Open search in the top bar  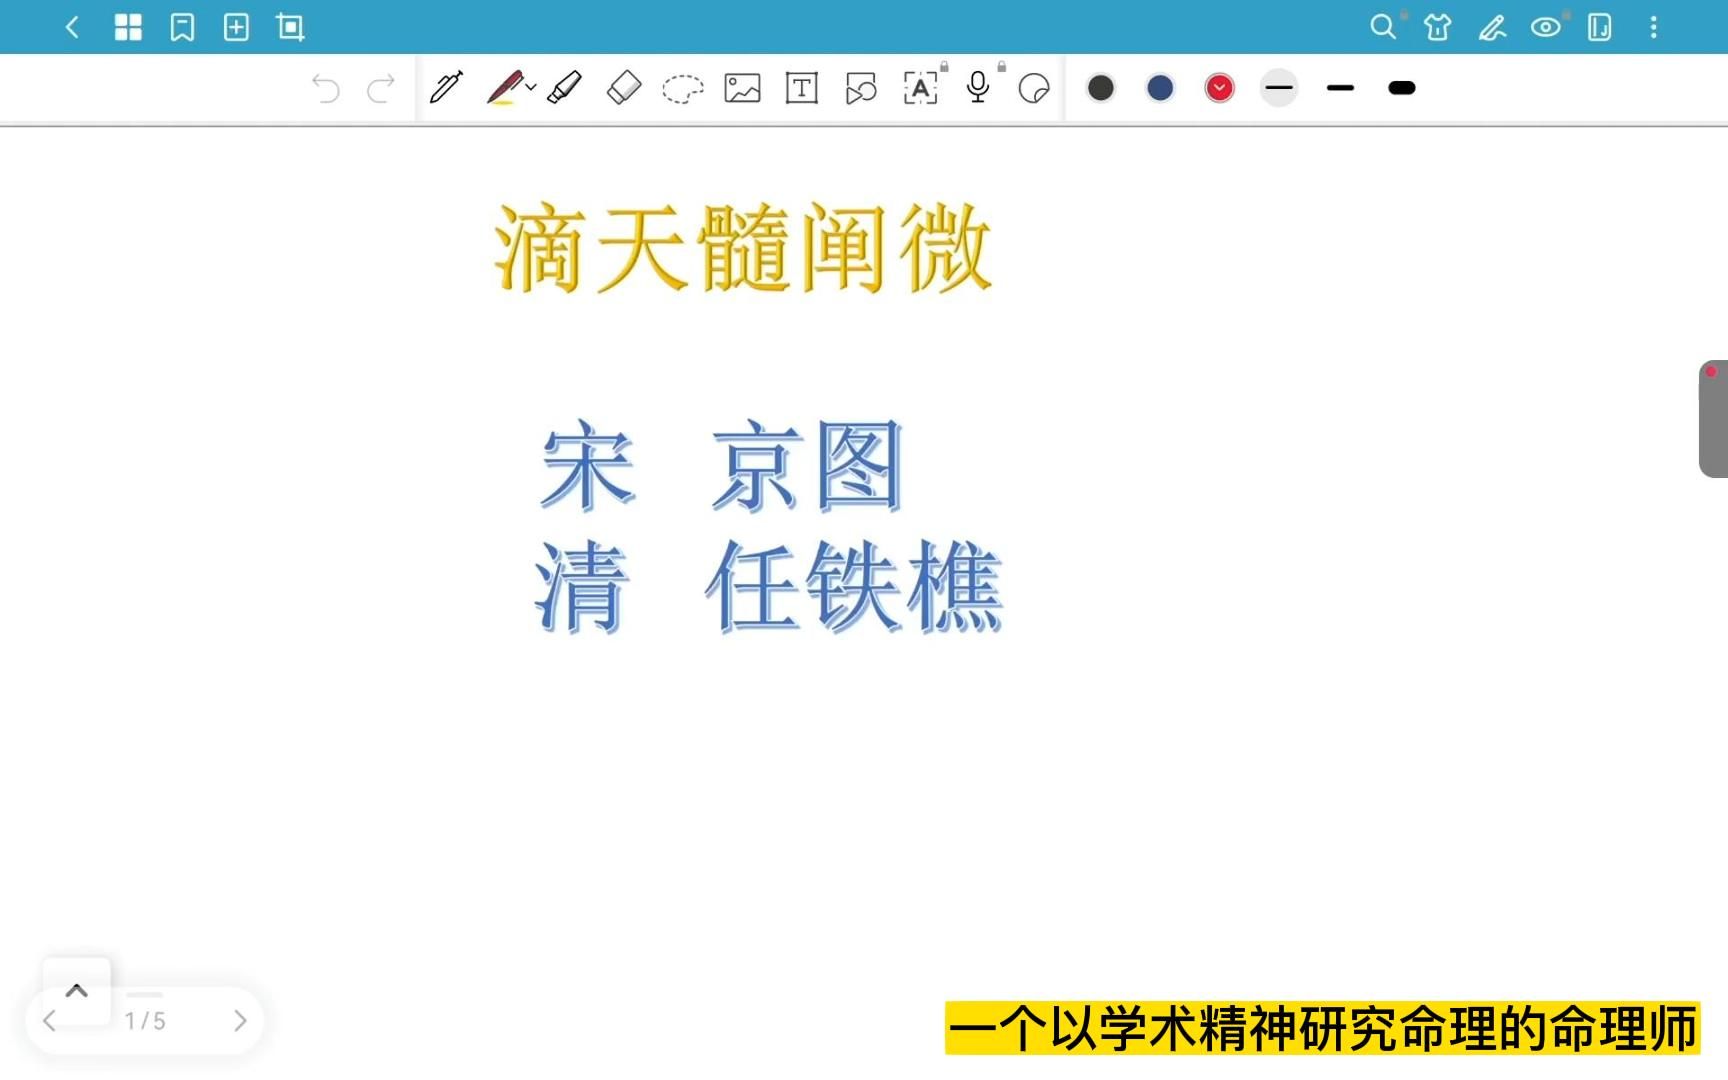click(x=1382, y=27)
